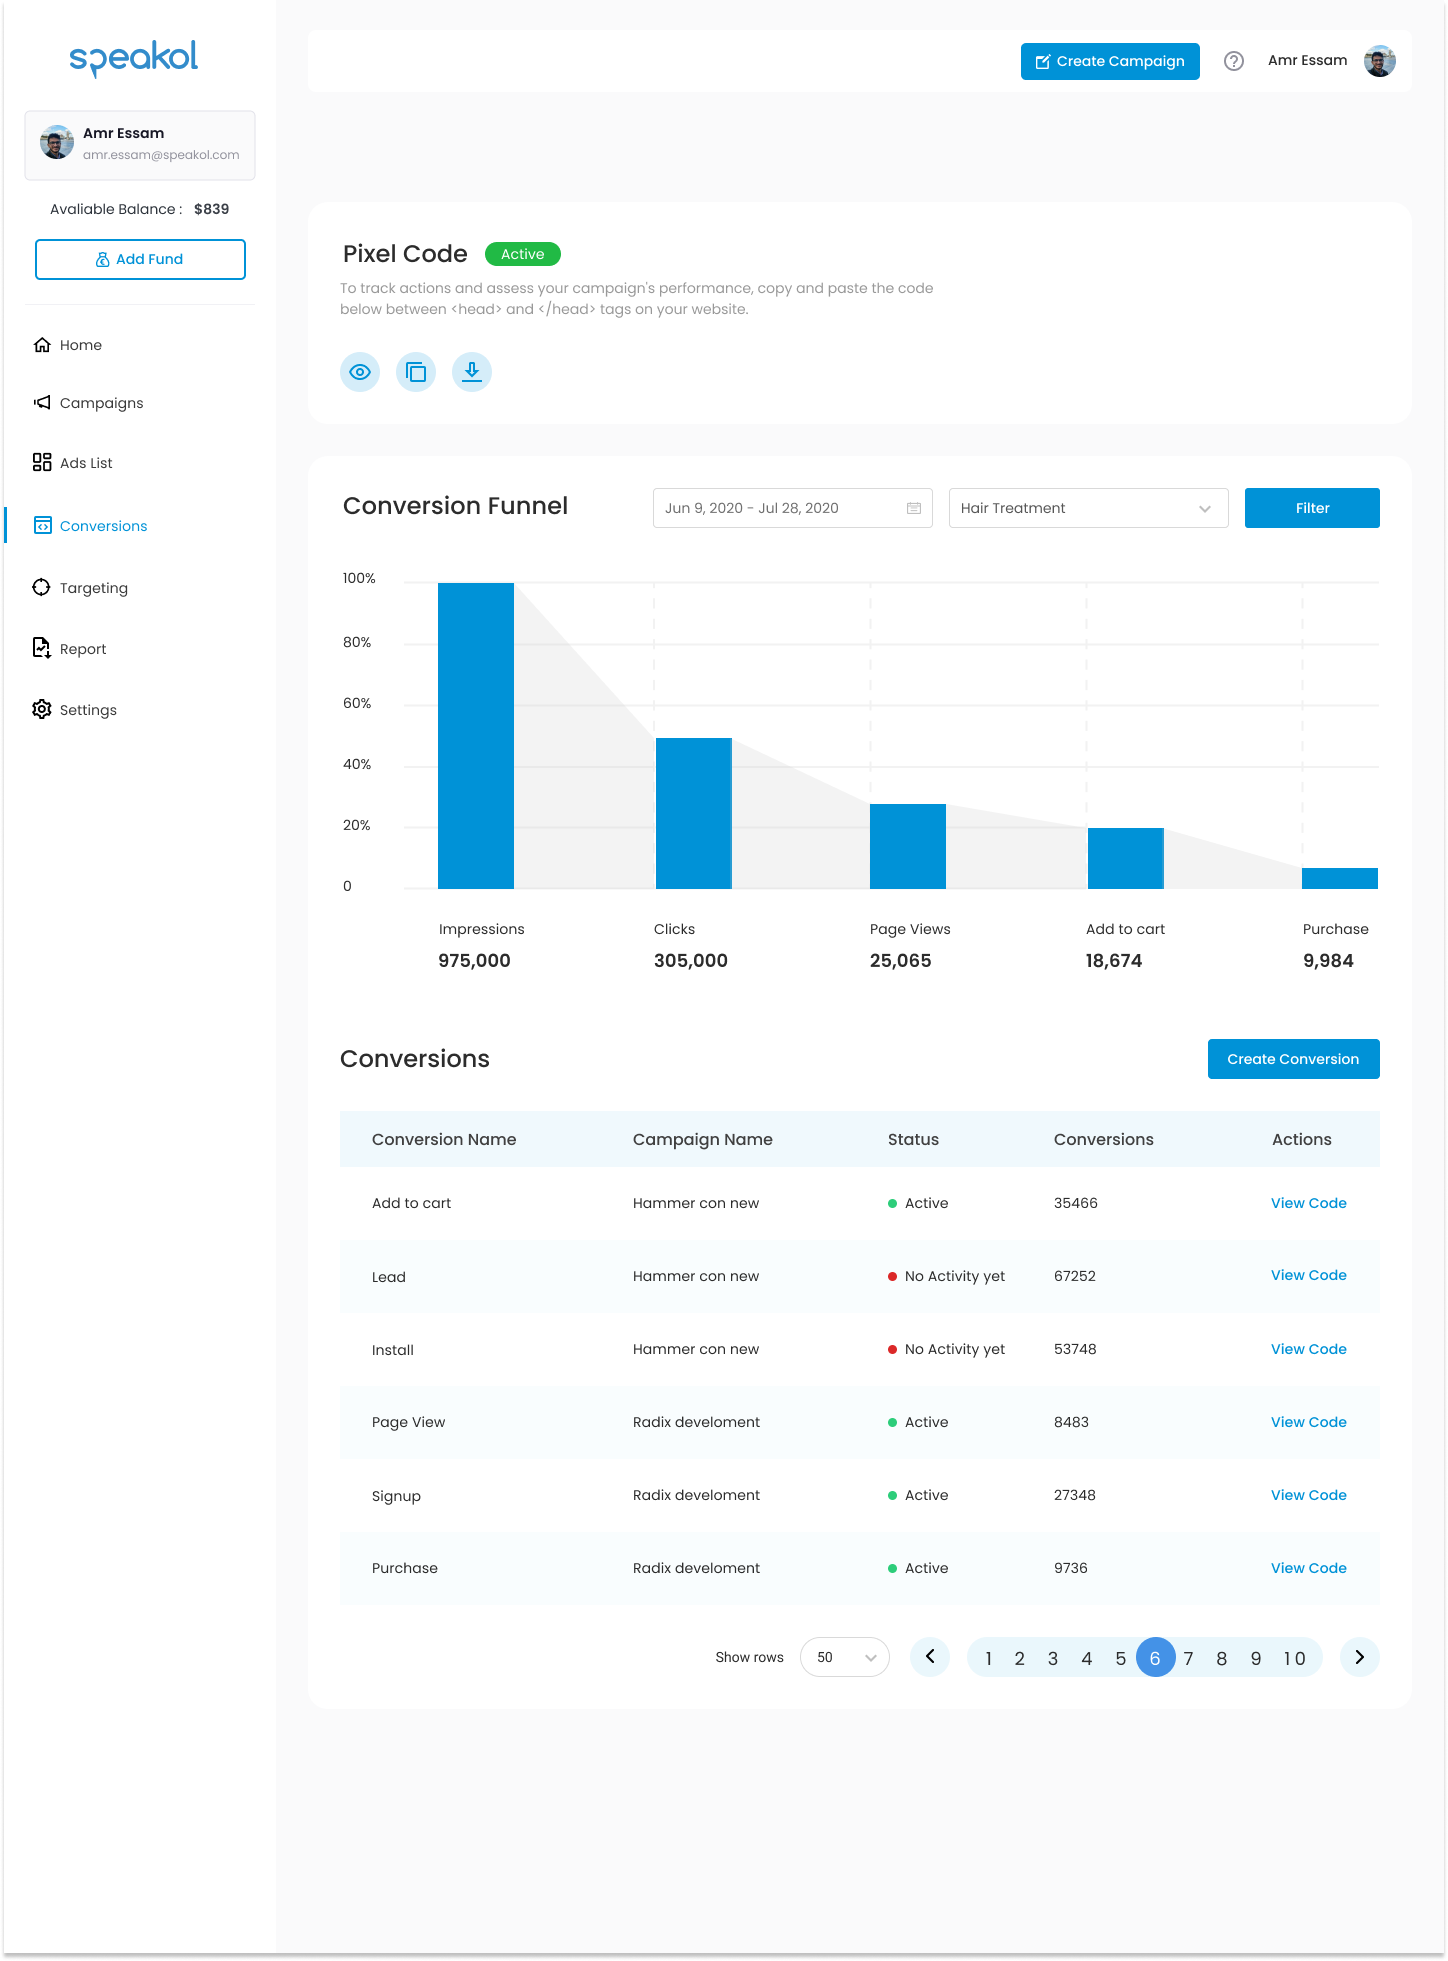Click the Home icon in the sidebar
Viewport: 1448px width, 1961px height.
[42, 345]
